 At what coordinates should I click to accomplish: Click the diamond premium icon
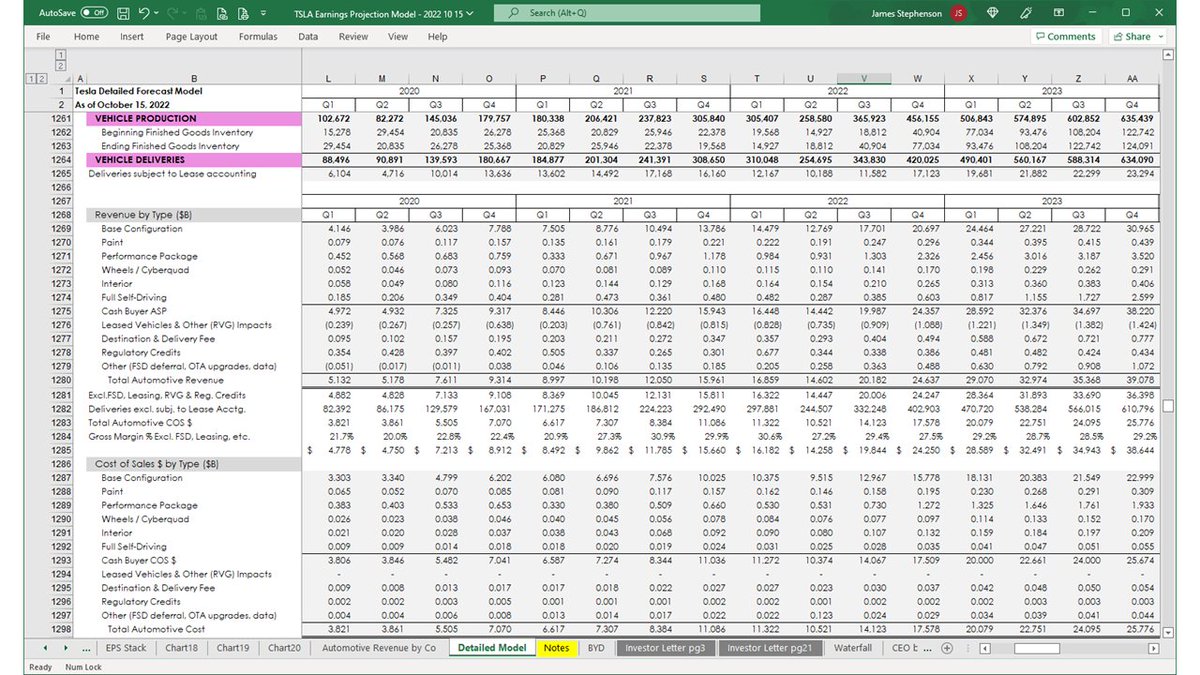(x=993, y=13)
